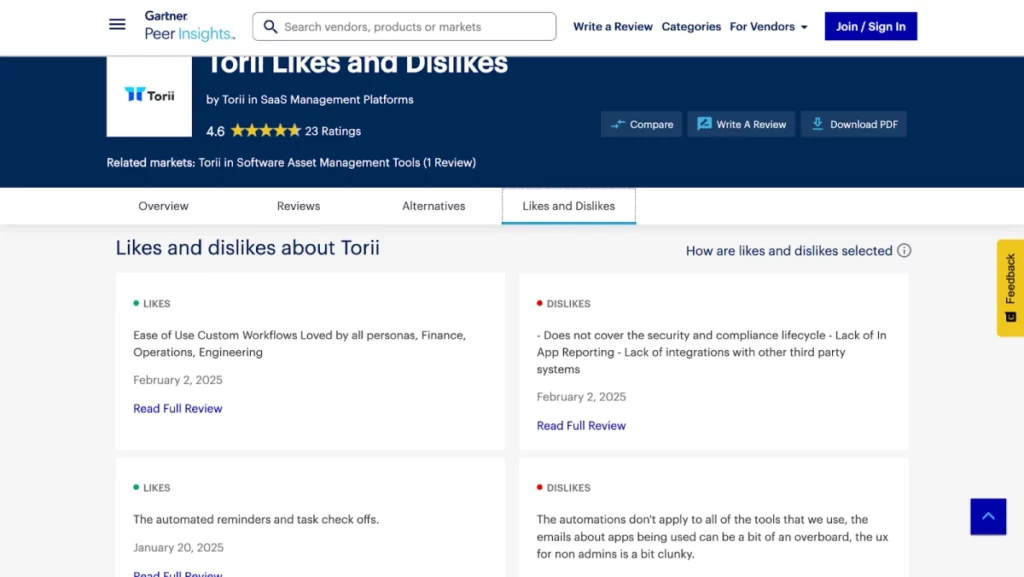
Task: Switch to the Reviews tab
Action: [x=298, y=206]
